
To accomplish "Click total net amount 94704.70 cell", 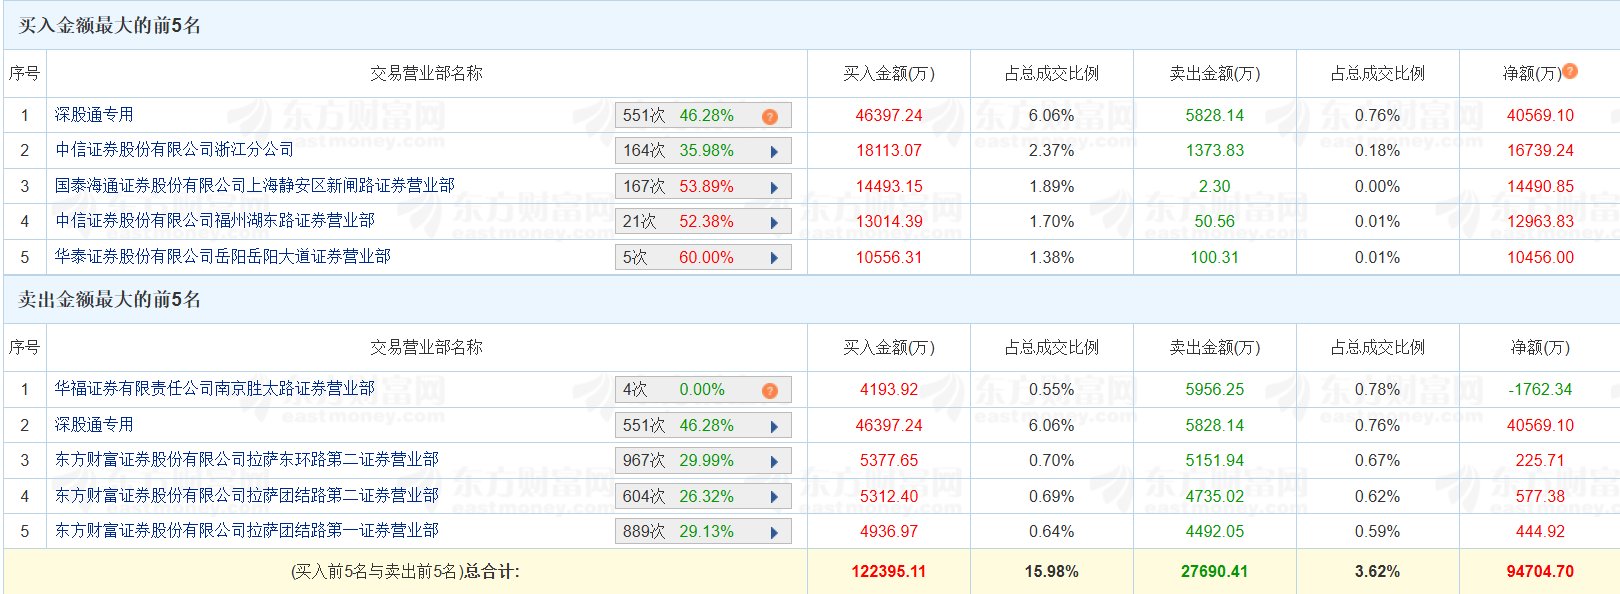I will pos(1539,572).
